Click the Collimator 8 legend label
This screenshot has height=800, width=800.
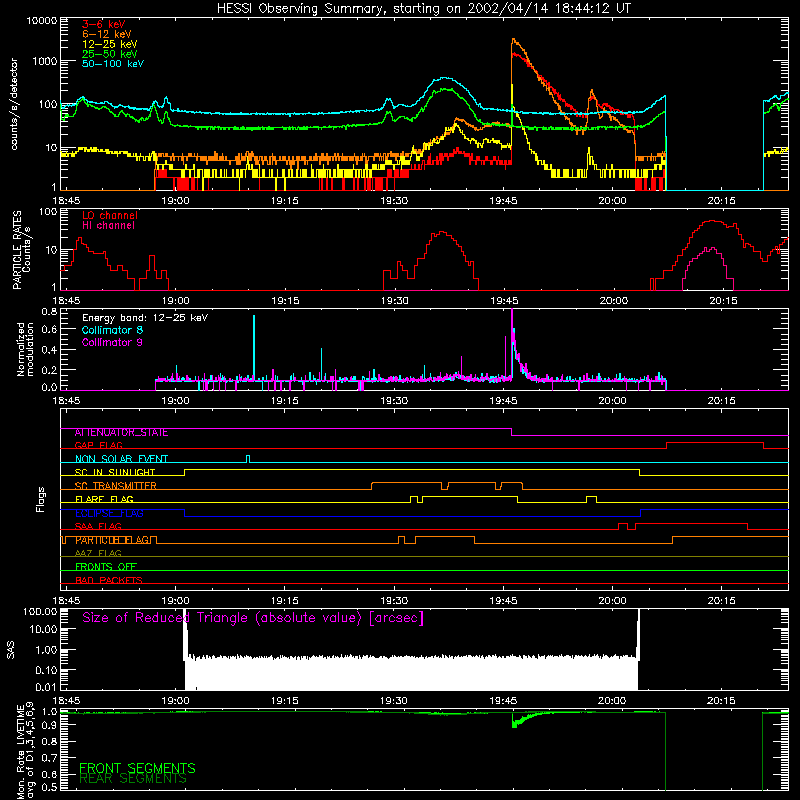(x=112, y=330)
